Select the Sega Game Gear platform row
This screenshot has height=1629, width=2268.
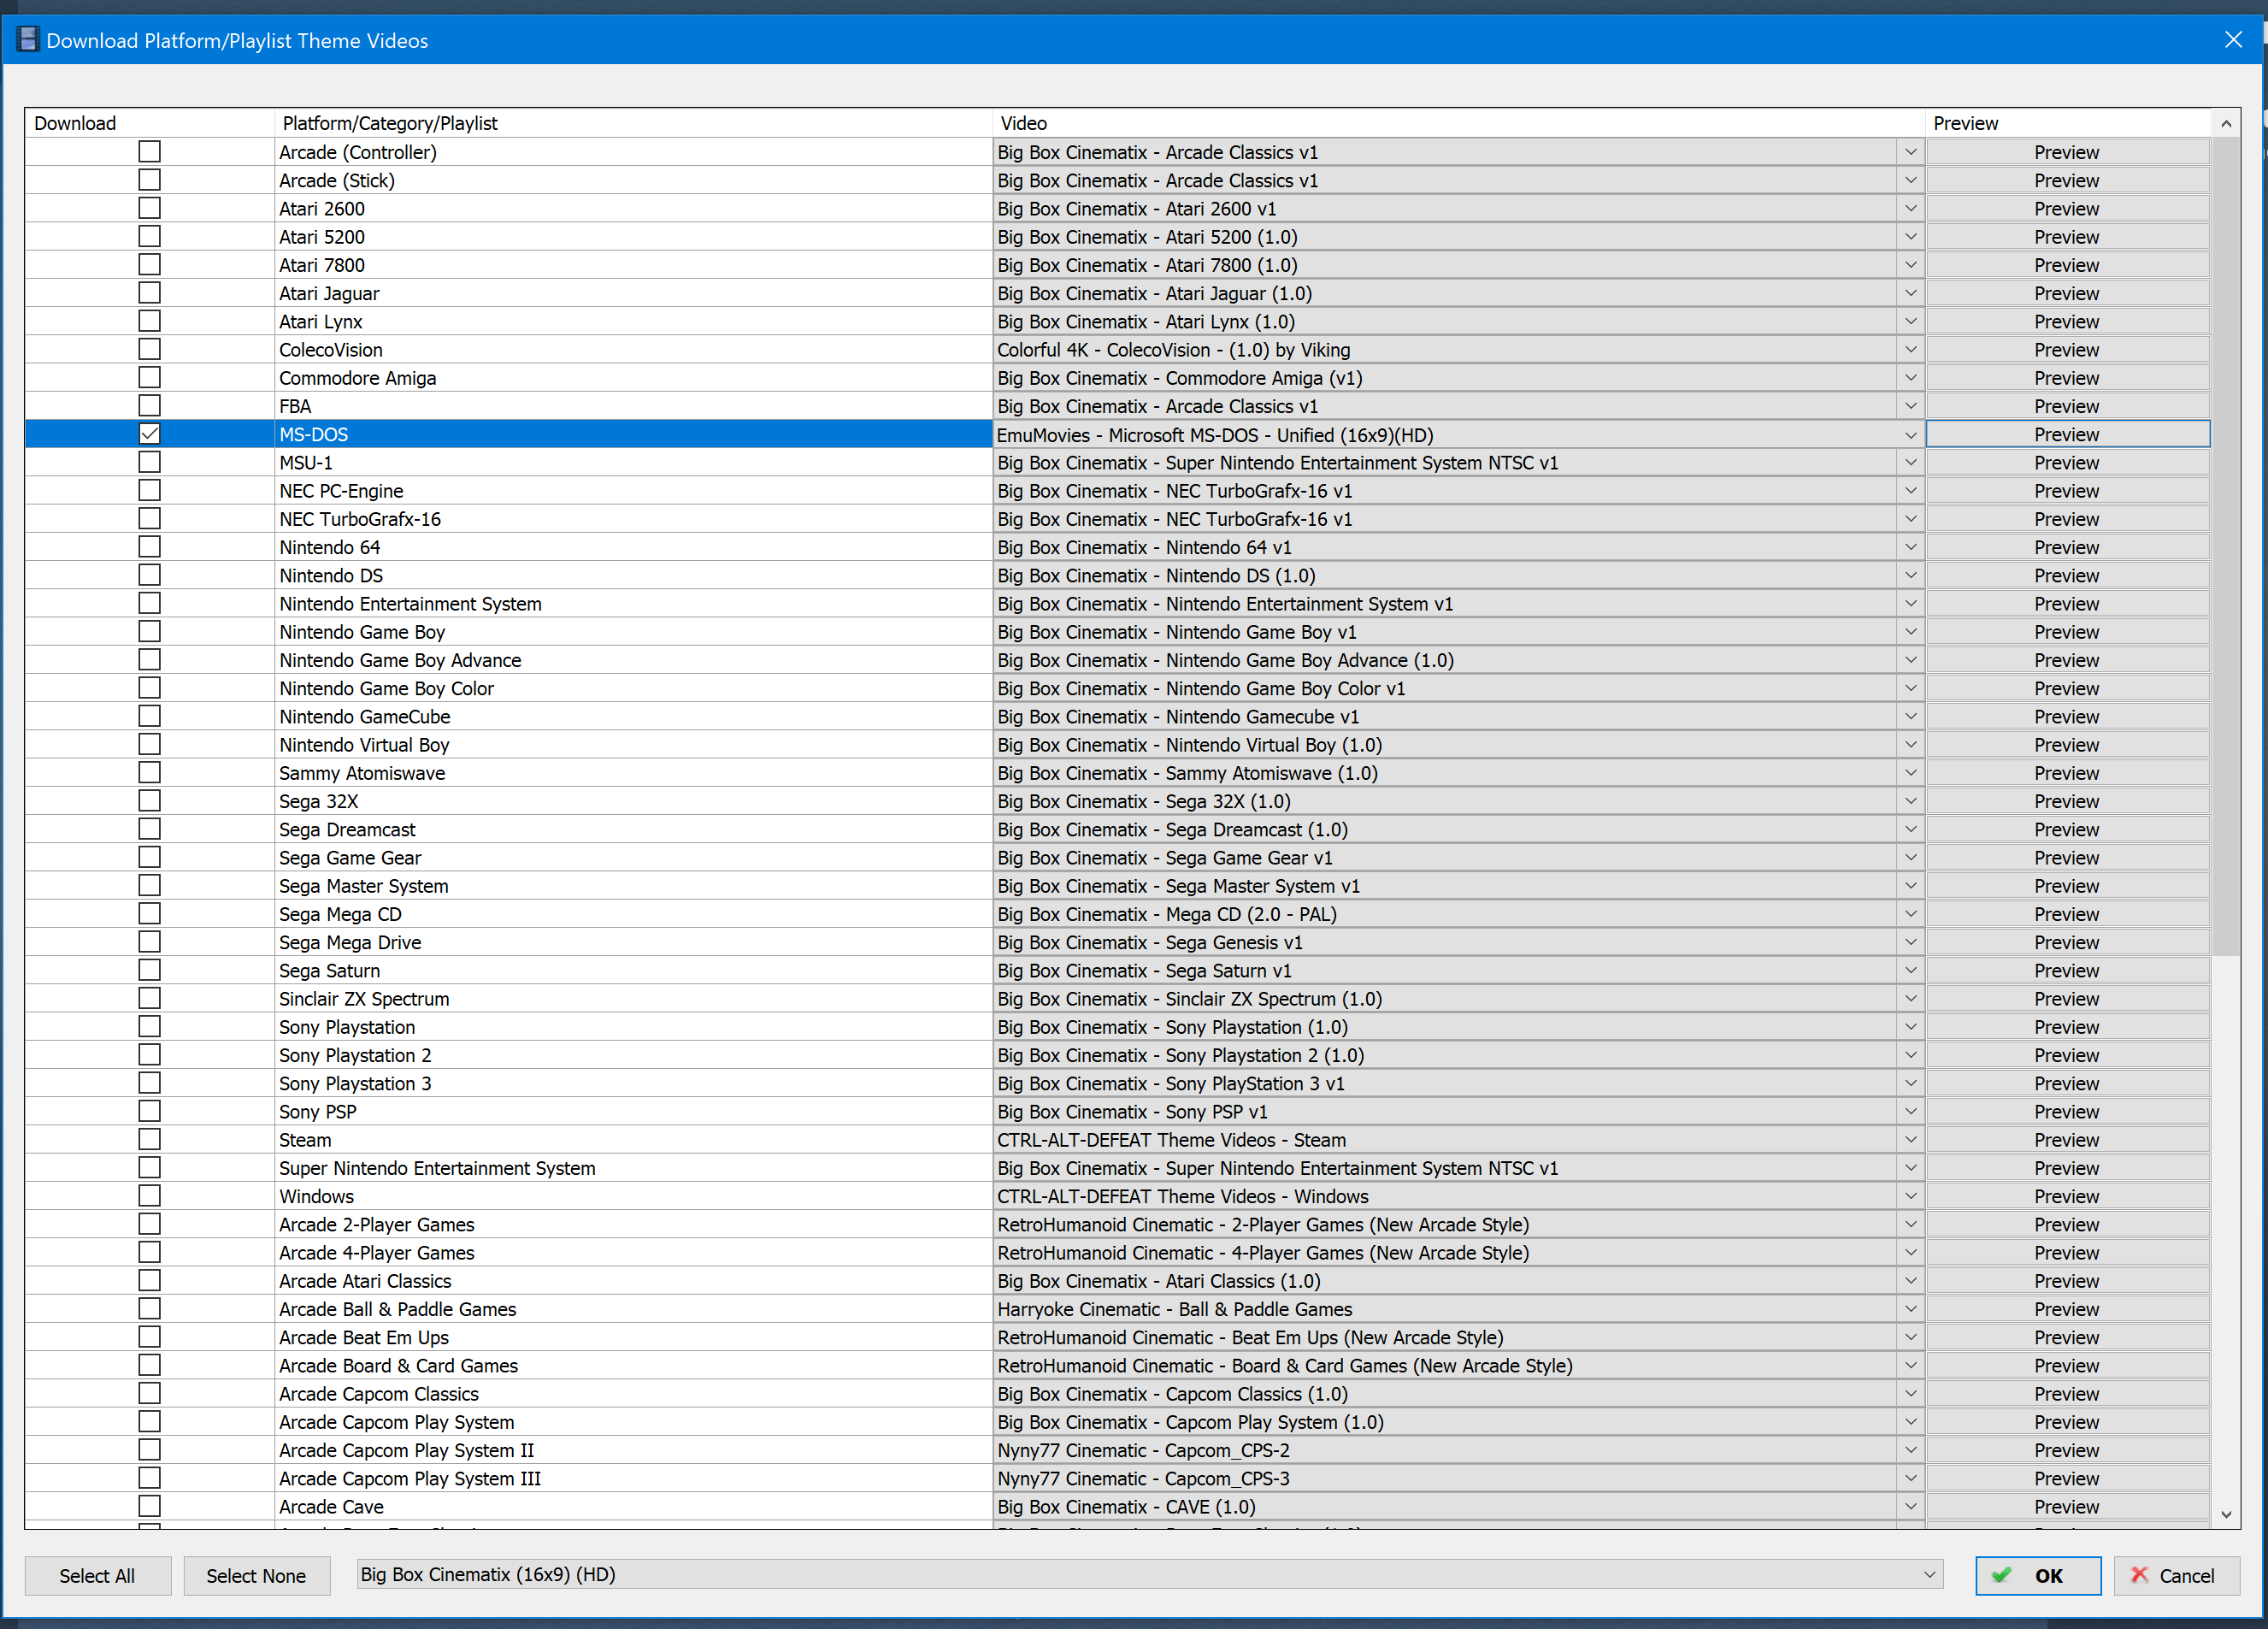[633, 857]
